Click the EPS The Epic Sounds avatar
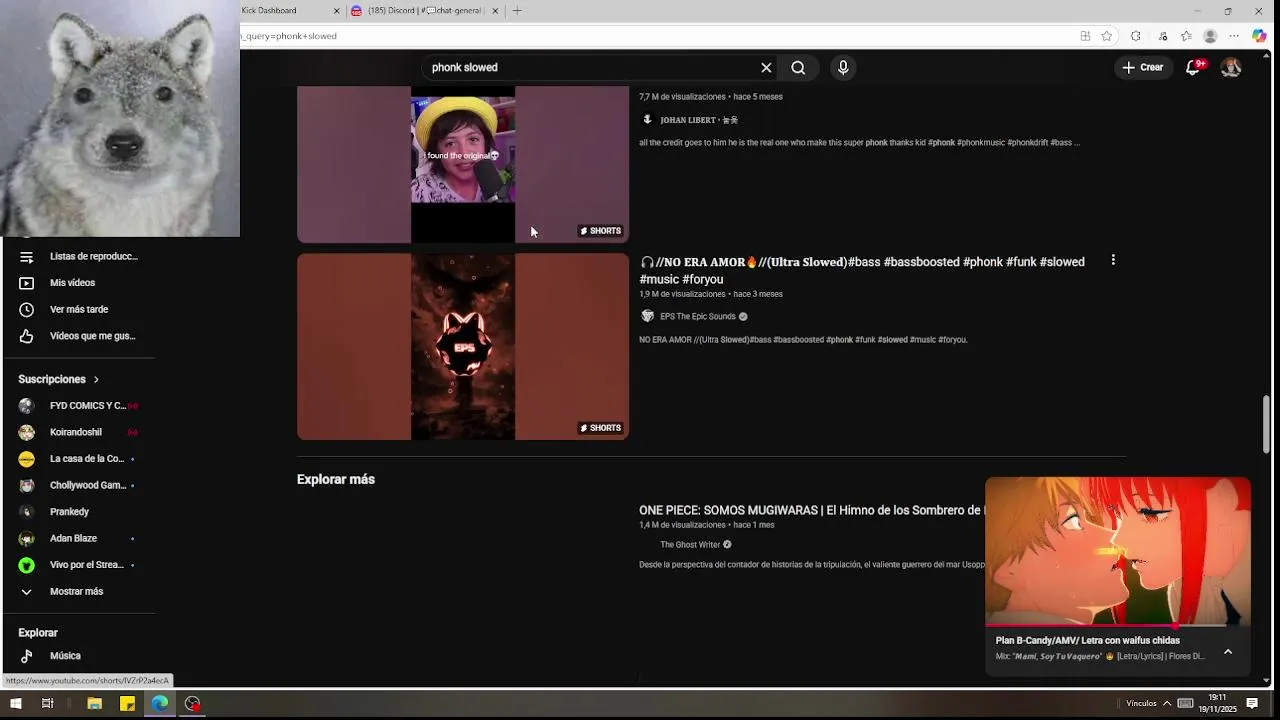1280x720 pixels. click(647, 317)
